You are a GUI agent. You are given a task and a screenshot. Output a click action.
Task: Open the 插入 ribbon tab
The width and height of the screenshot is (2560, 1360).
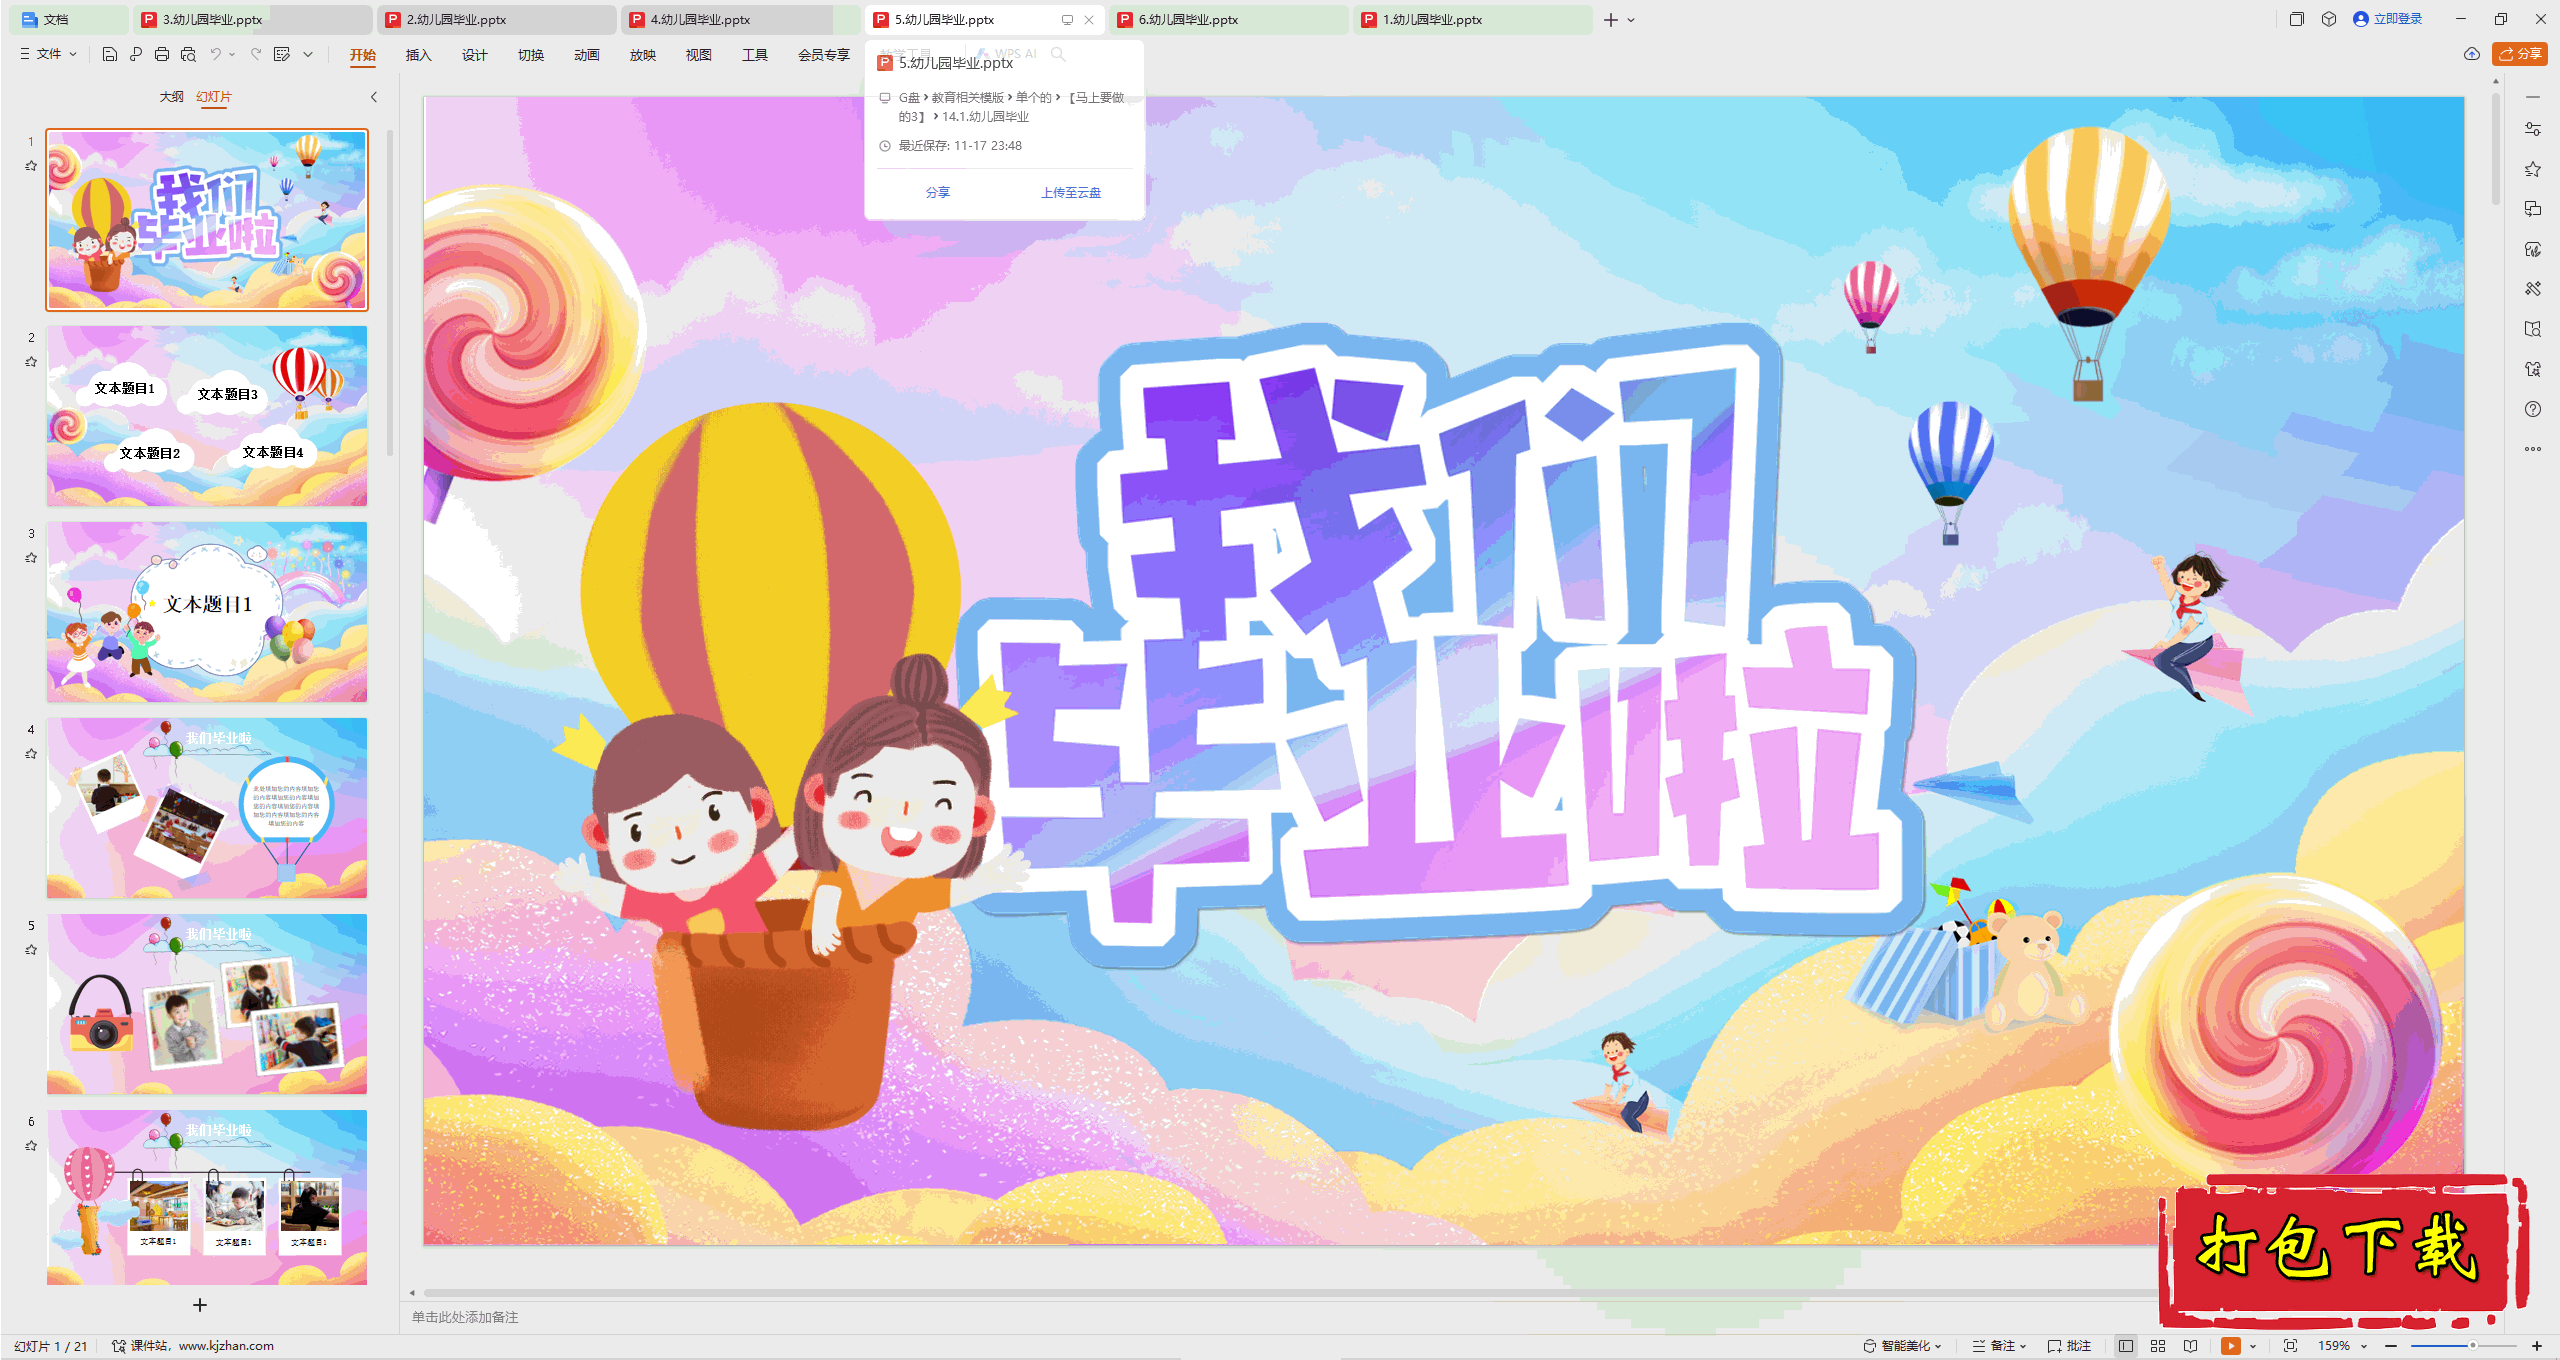pos(419,55)
